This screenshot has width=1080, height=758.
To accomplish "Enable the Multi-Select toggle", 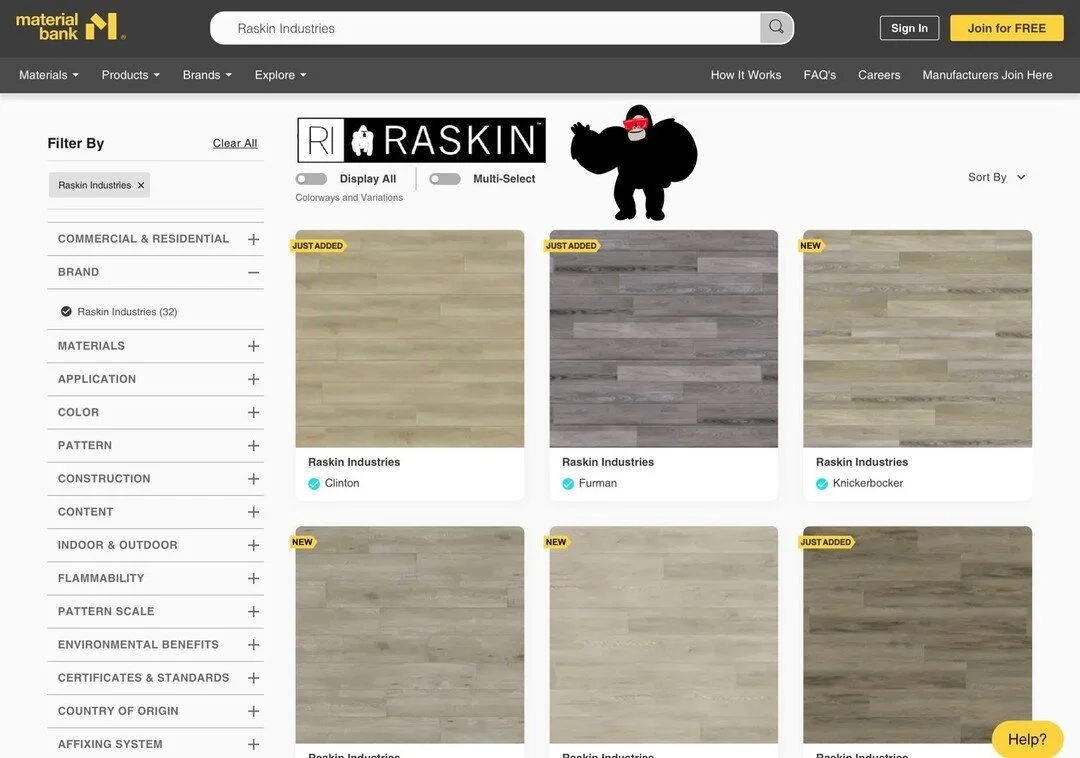I will [x=445, y=178].
